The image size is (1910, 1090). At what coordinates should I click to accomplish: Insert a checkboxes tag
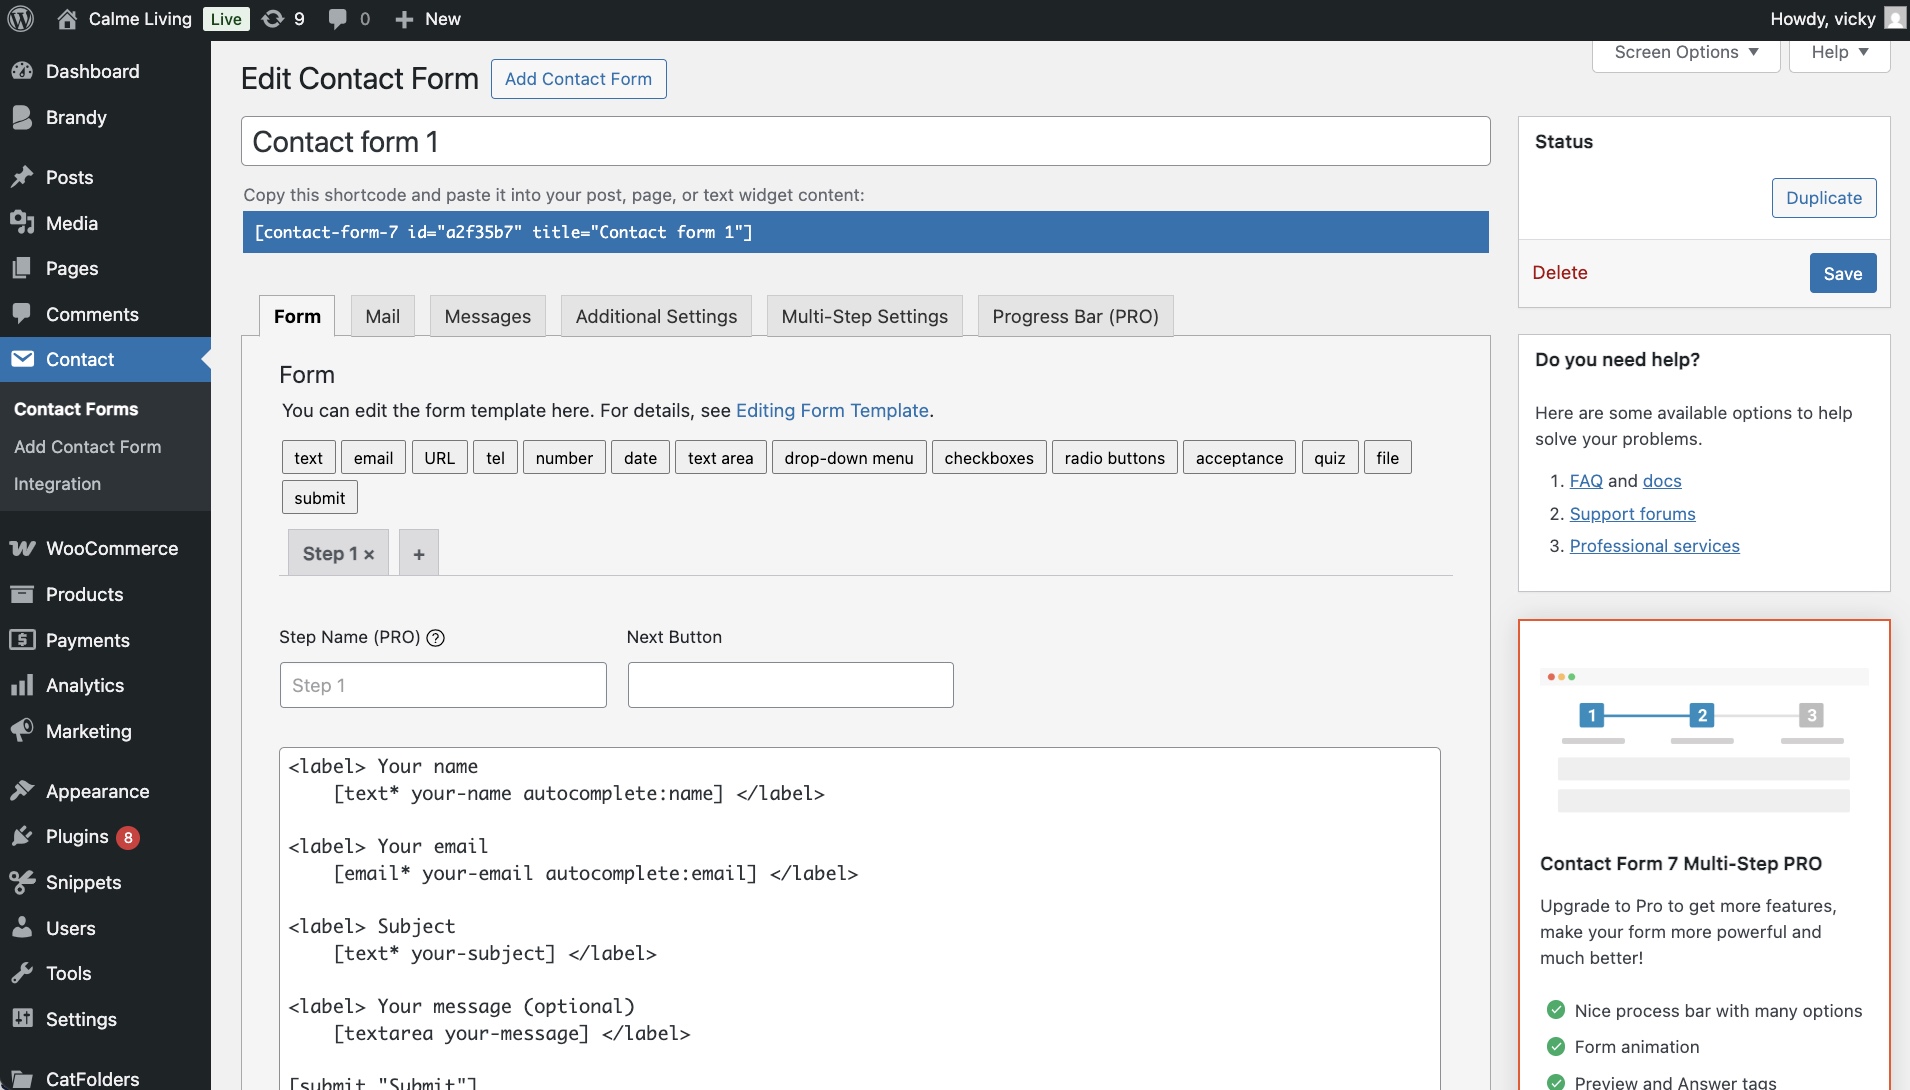coord(989,457)
